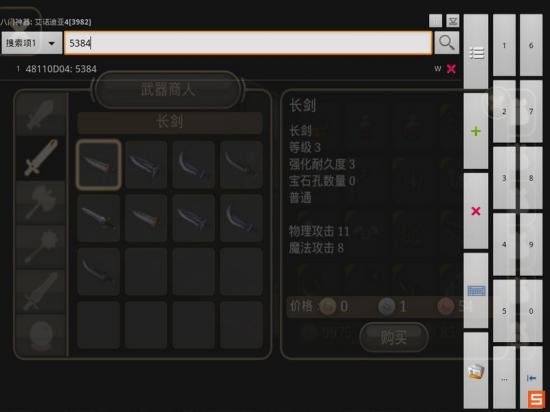
Task: Select the first highlighted sword thumbnail
Action: tap(99, 164)
